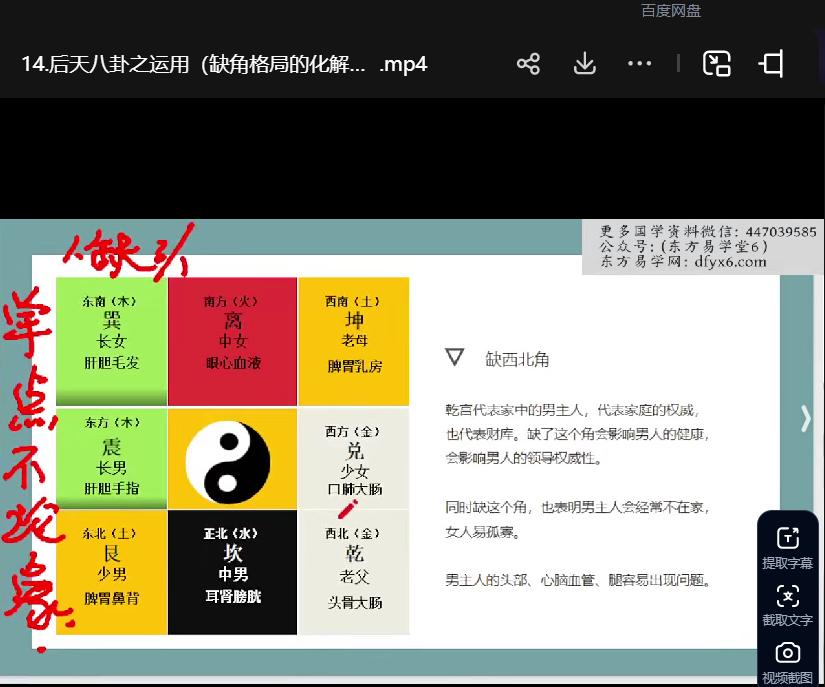825x687 pixels.
Task: Download the video with the download icon
Action: (x=585, y=65)
